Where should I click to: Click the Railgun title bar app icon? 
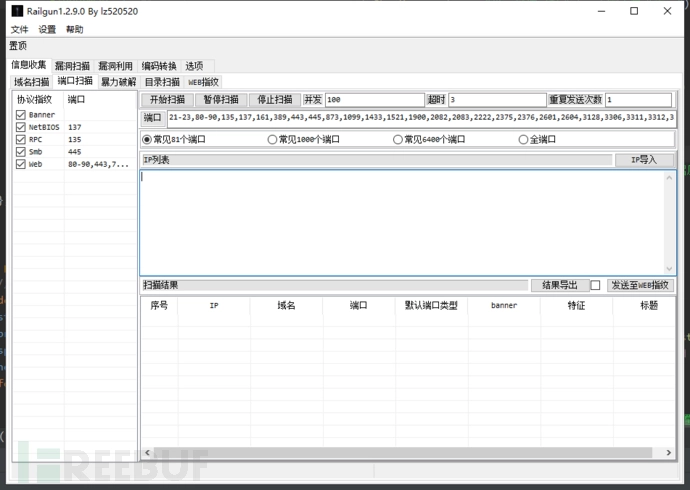point(17,11)
